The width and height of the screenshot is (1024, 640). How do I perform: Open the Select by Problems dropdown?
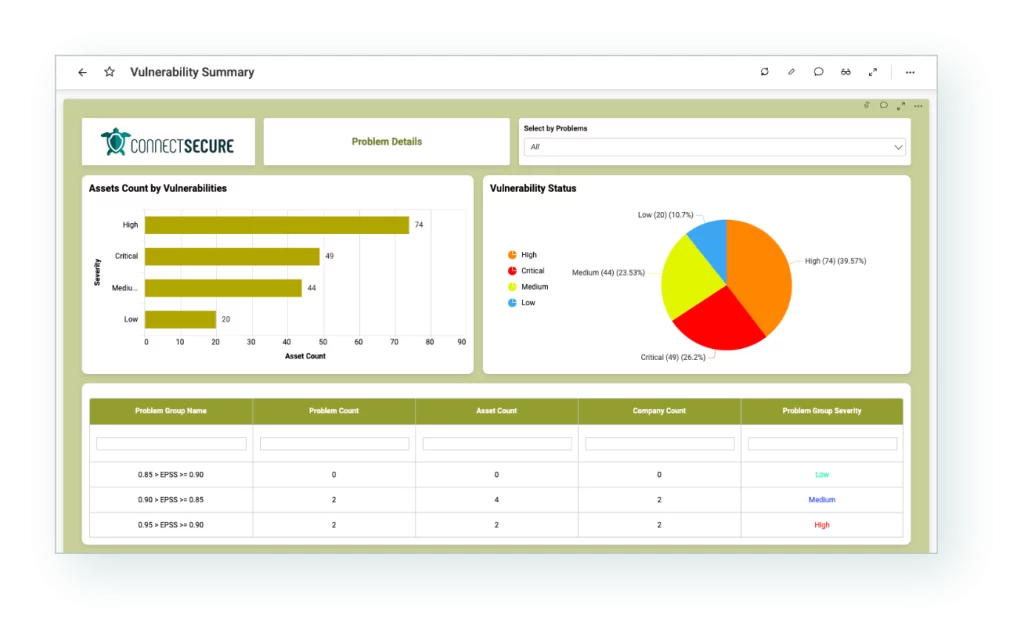(714, 147)
